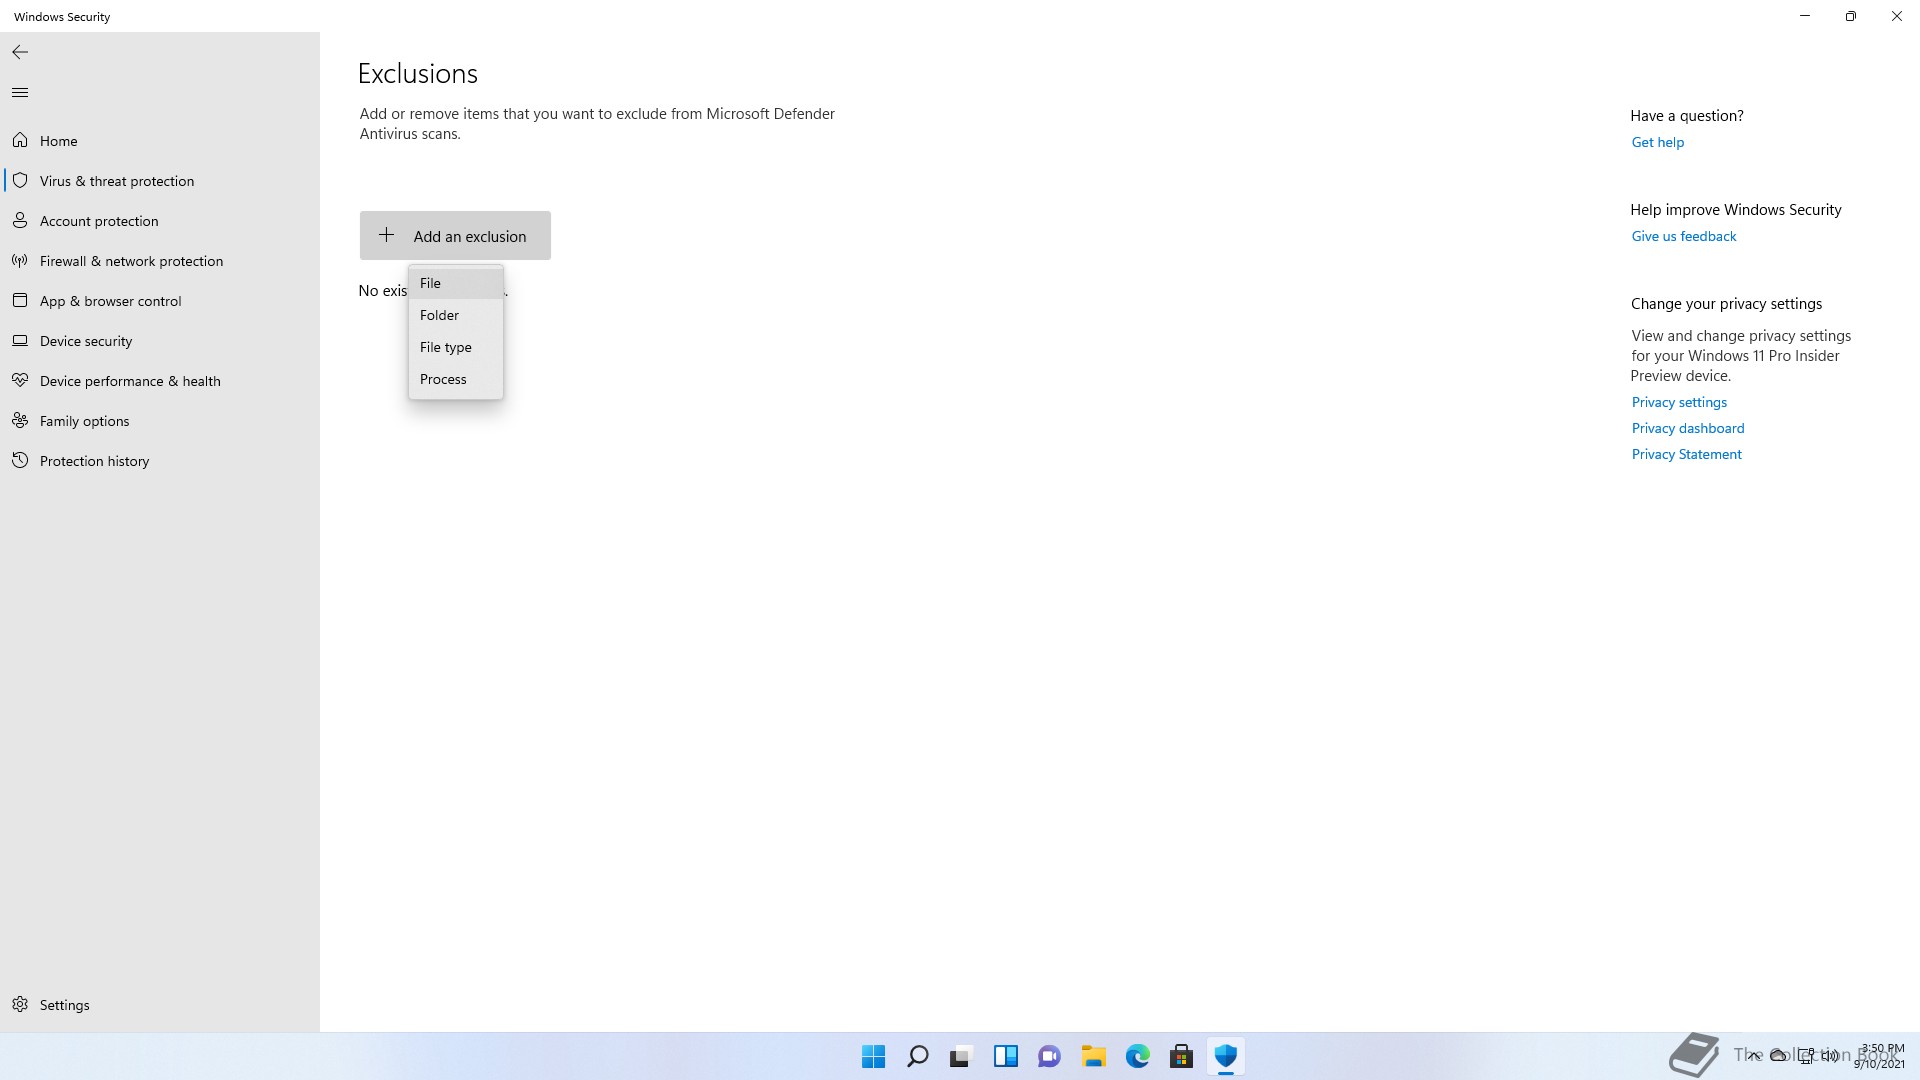Open Device security page

[x=160, y=341]
